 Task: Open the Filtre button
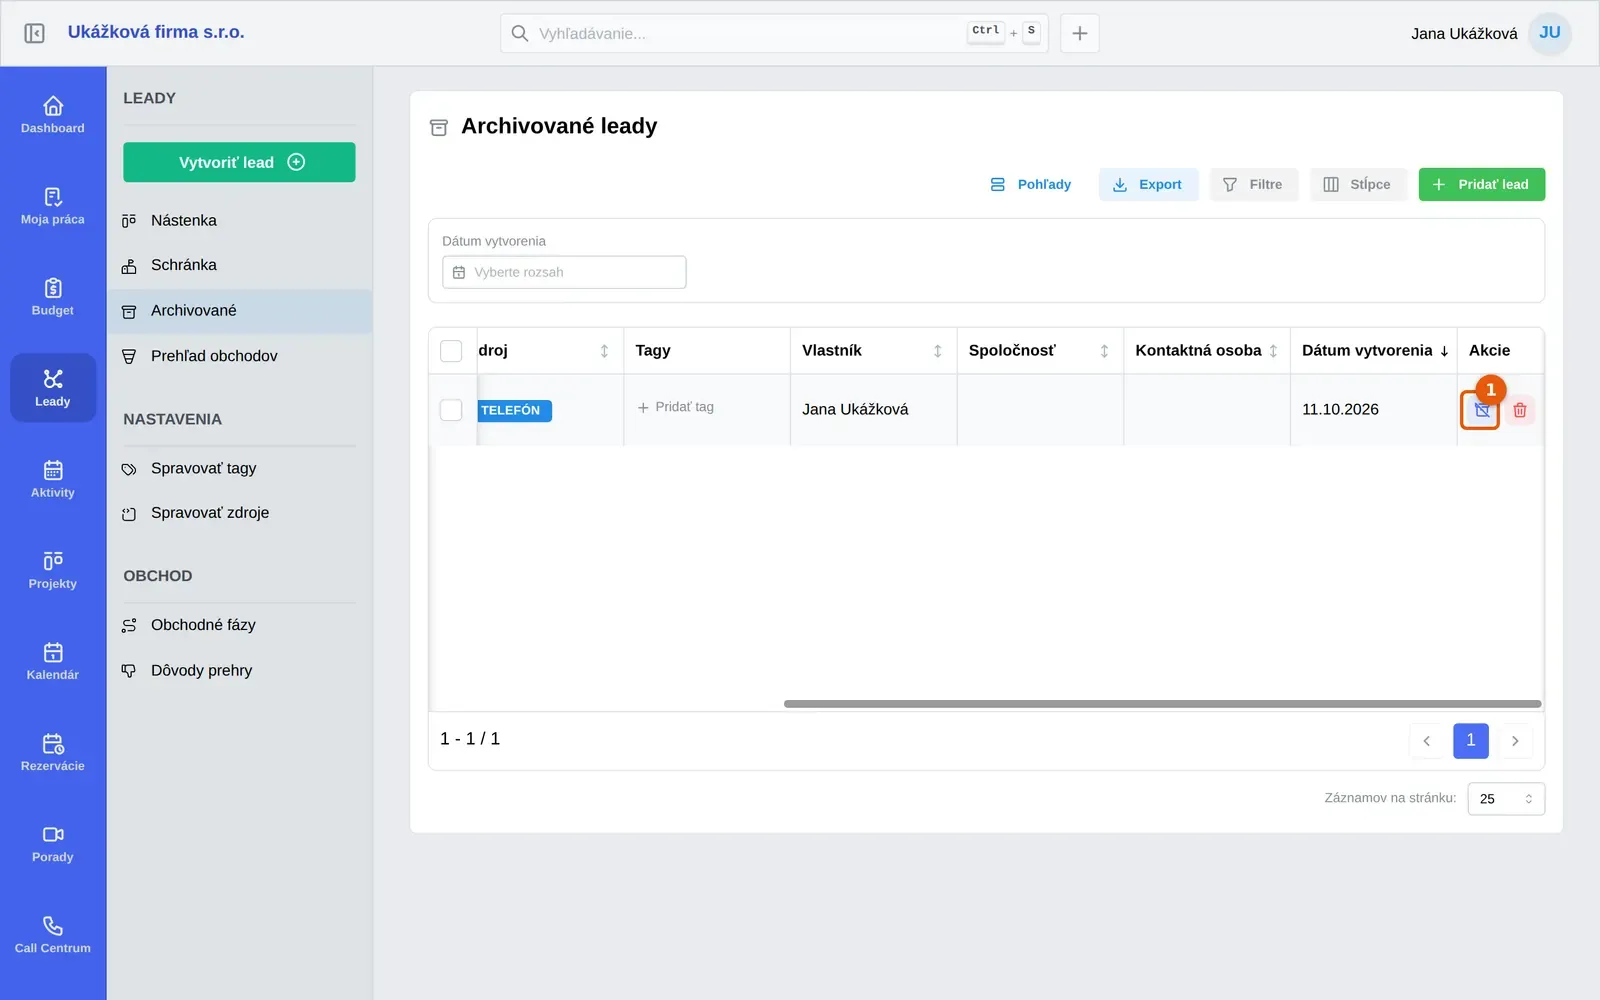[1254, 185]
